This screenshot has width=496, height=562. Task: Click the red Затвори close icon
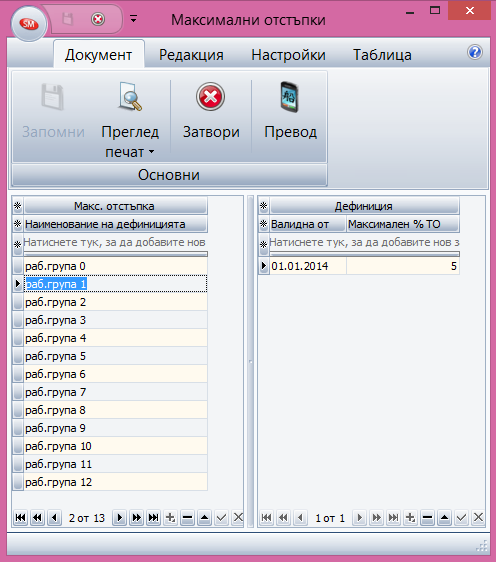(211, 97)
